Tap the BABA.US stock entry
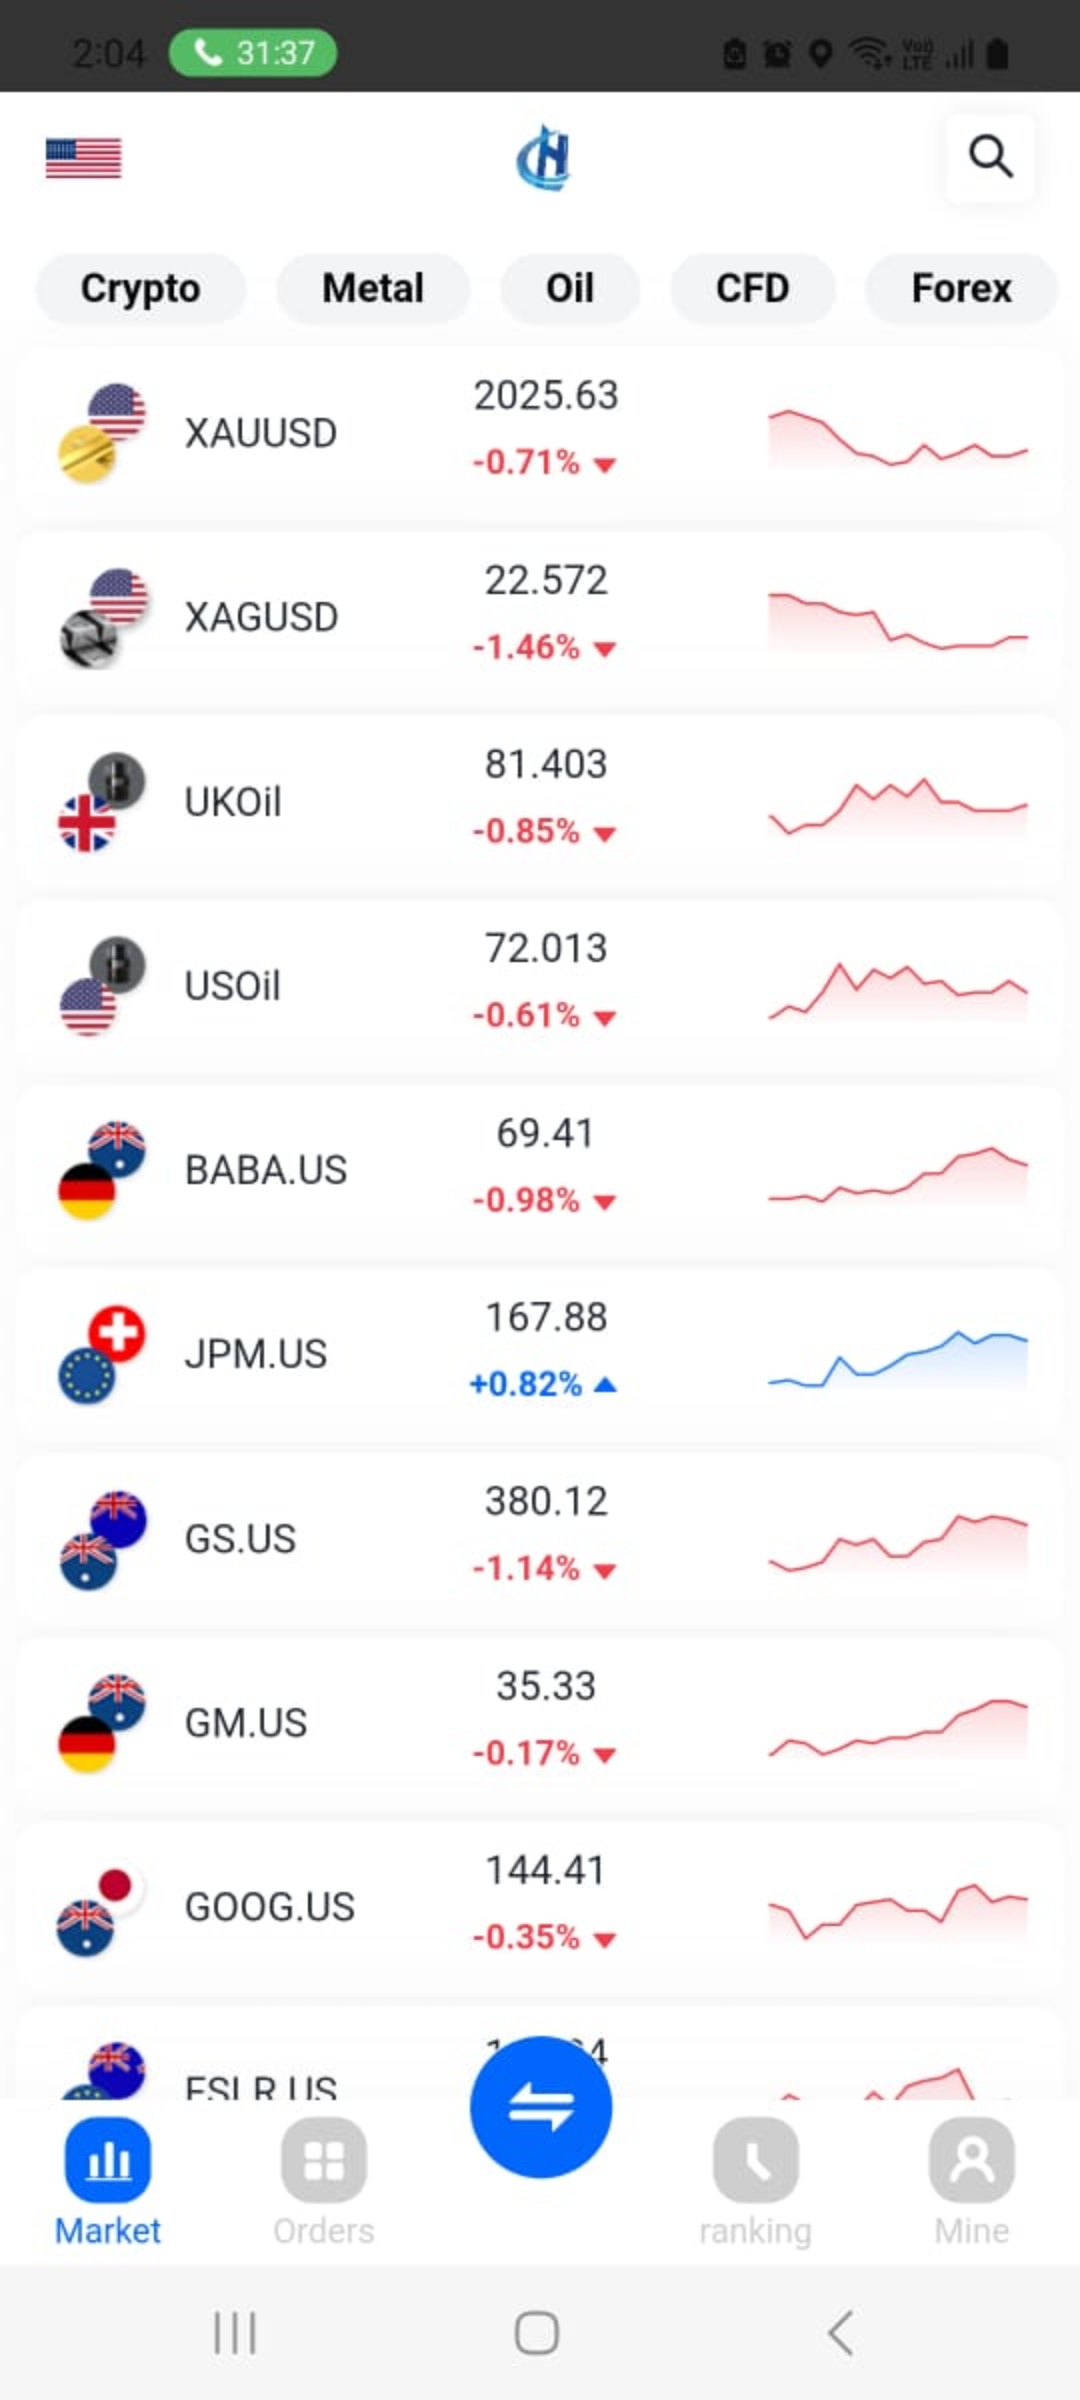 [266, 1170]
